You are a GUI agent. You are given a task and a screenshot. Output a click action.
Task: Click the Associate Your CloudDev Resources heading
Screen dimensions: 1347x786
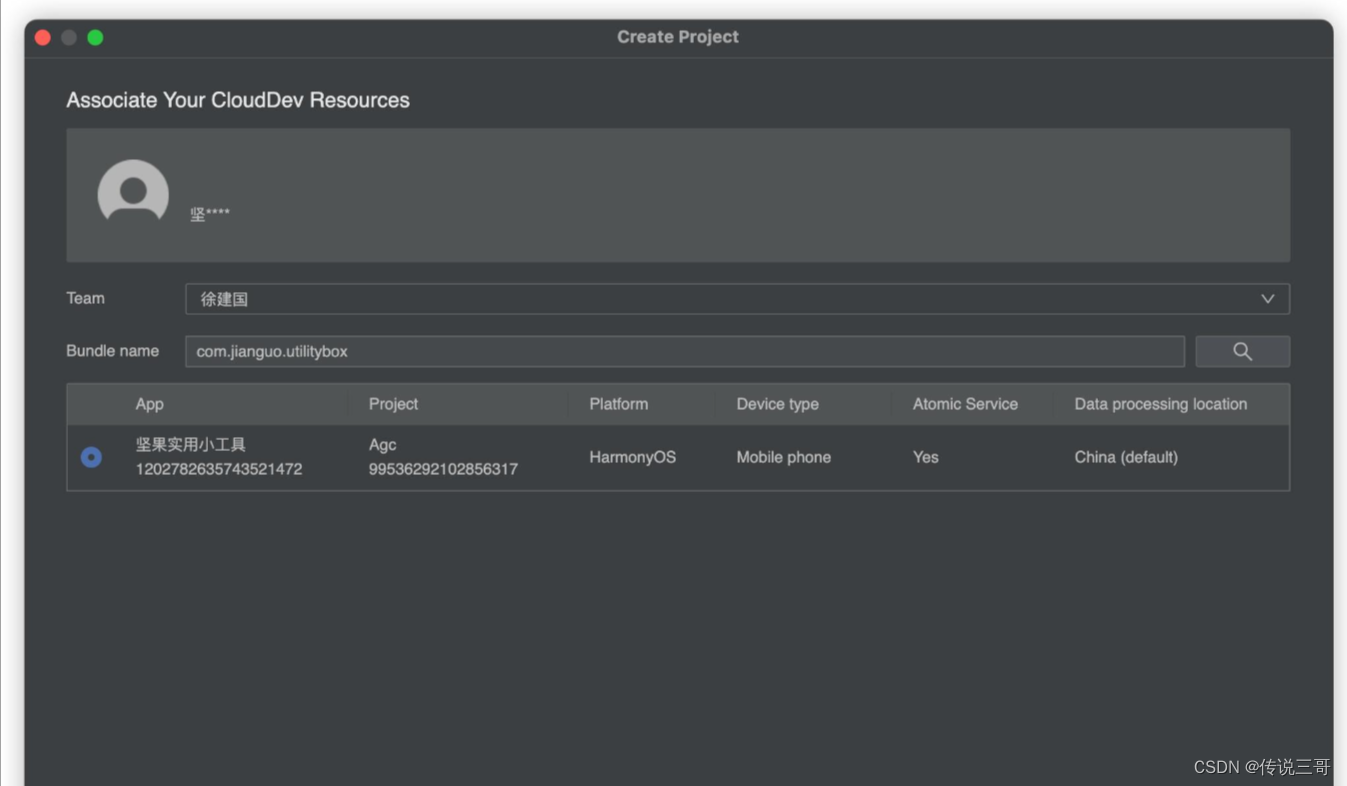[238, 100]
